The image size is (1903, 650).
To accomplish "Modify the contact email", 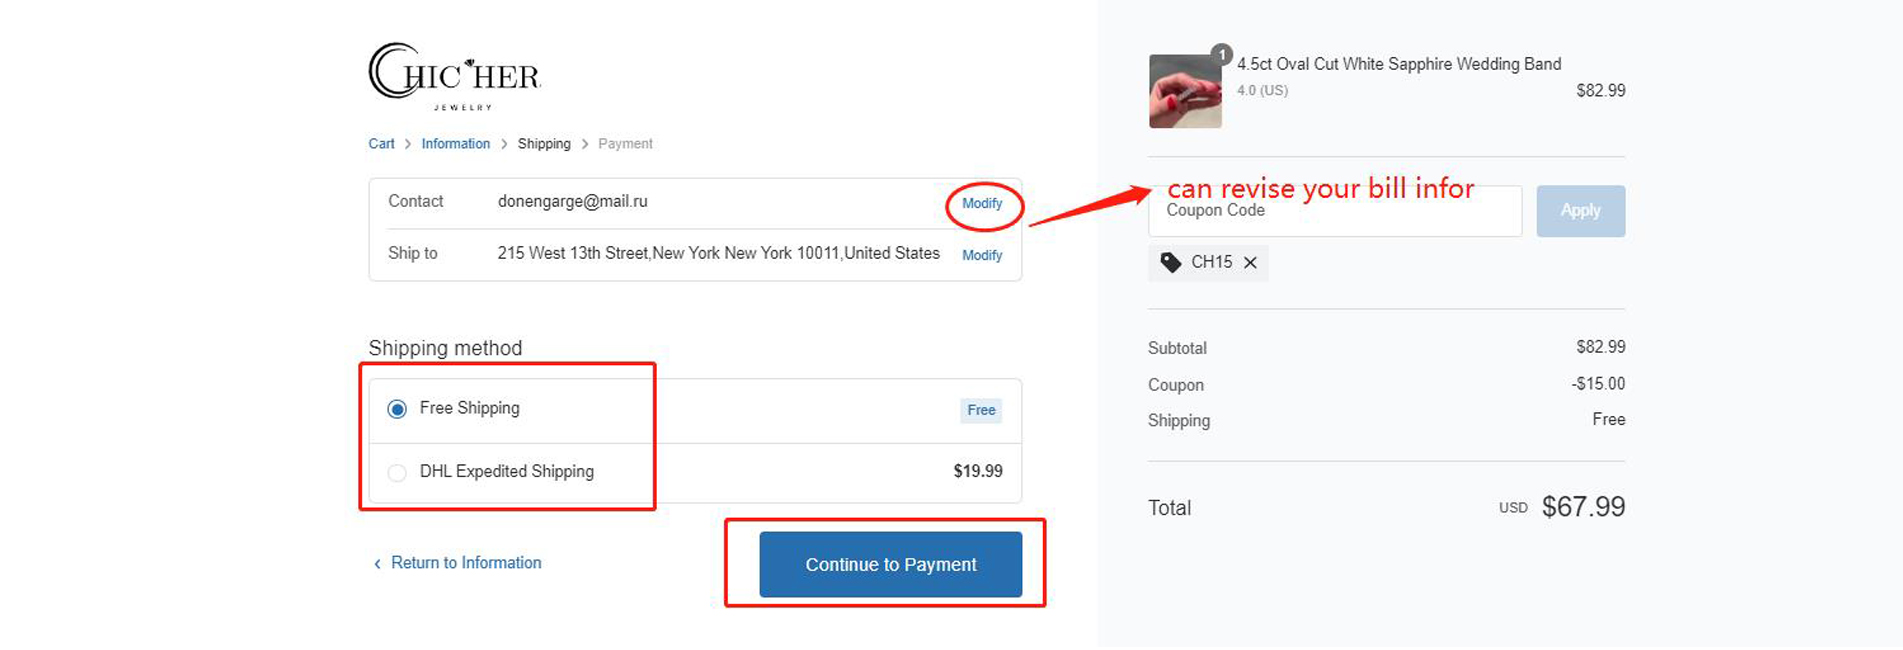I will pos(982,204).
